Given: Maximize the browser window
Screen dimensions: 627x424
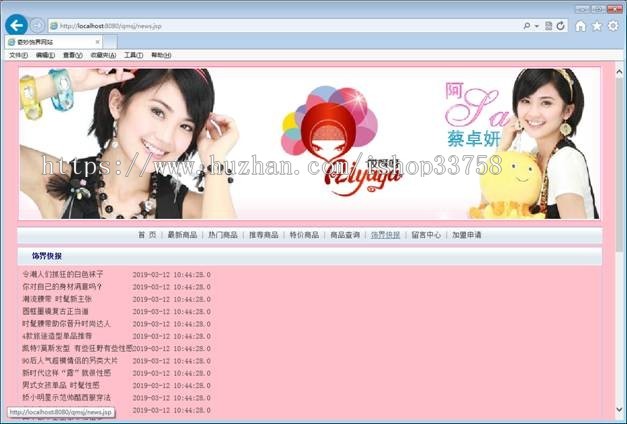Looking at the screenshot, I should [599, 9].
